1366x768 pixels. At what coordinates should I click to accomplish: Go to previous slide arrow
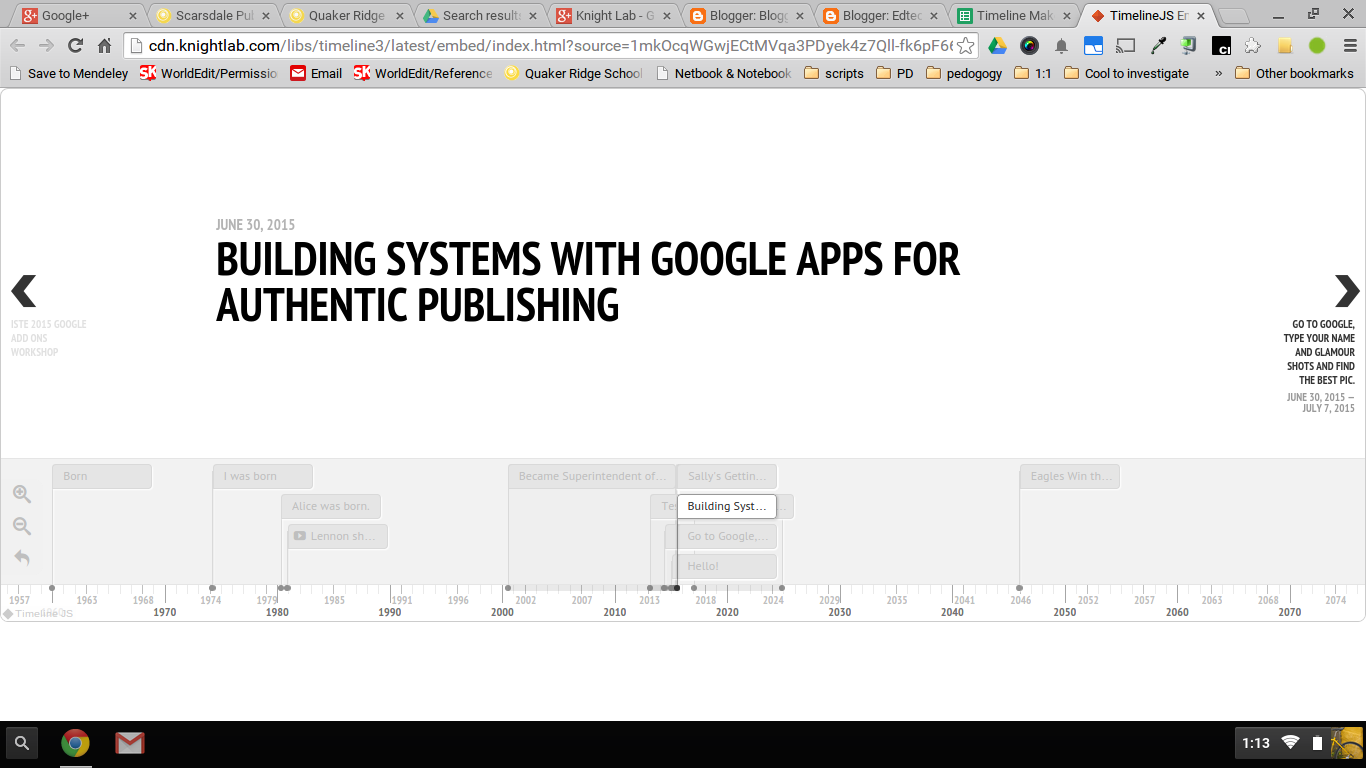point(24,291)
